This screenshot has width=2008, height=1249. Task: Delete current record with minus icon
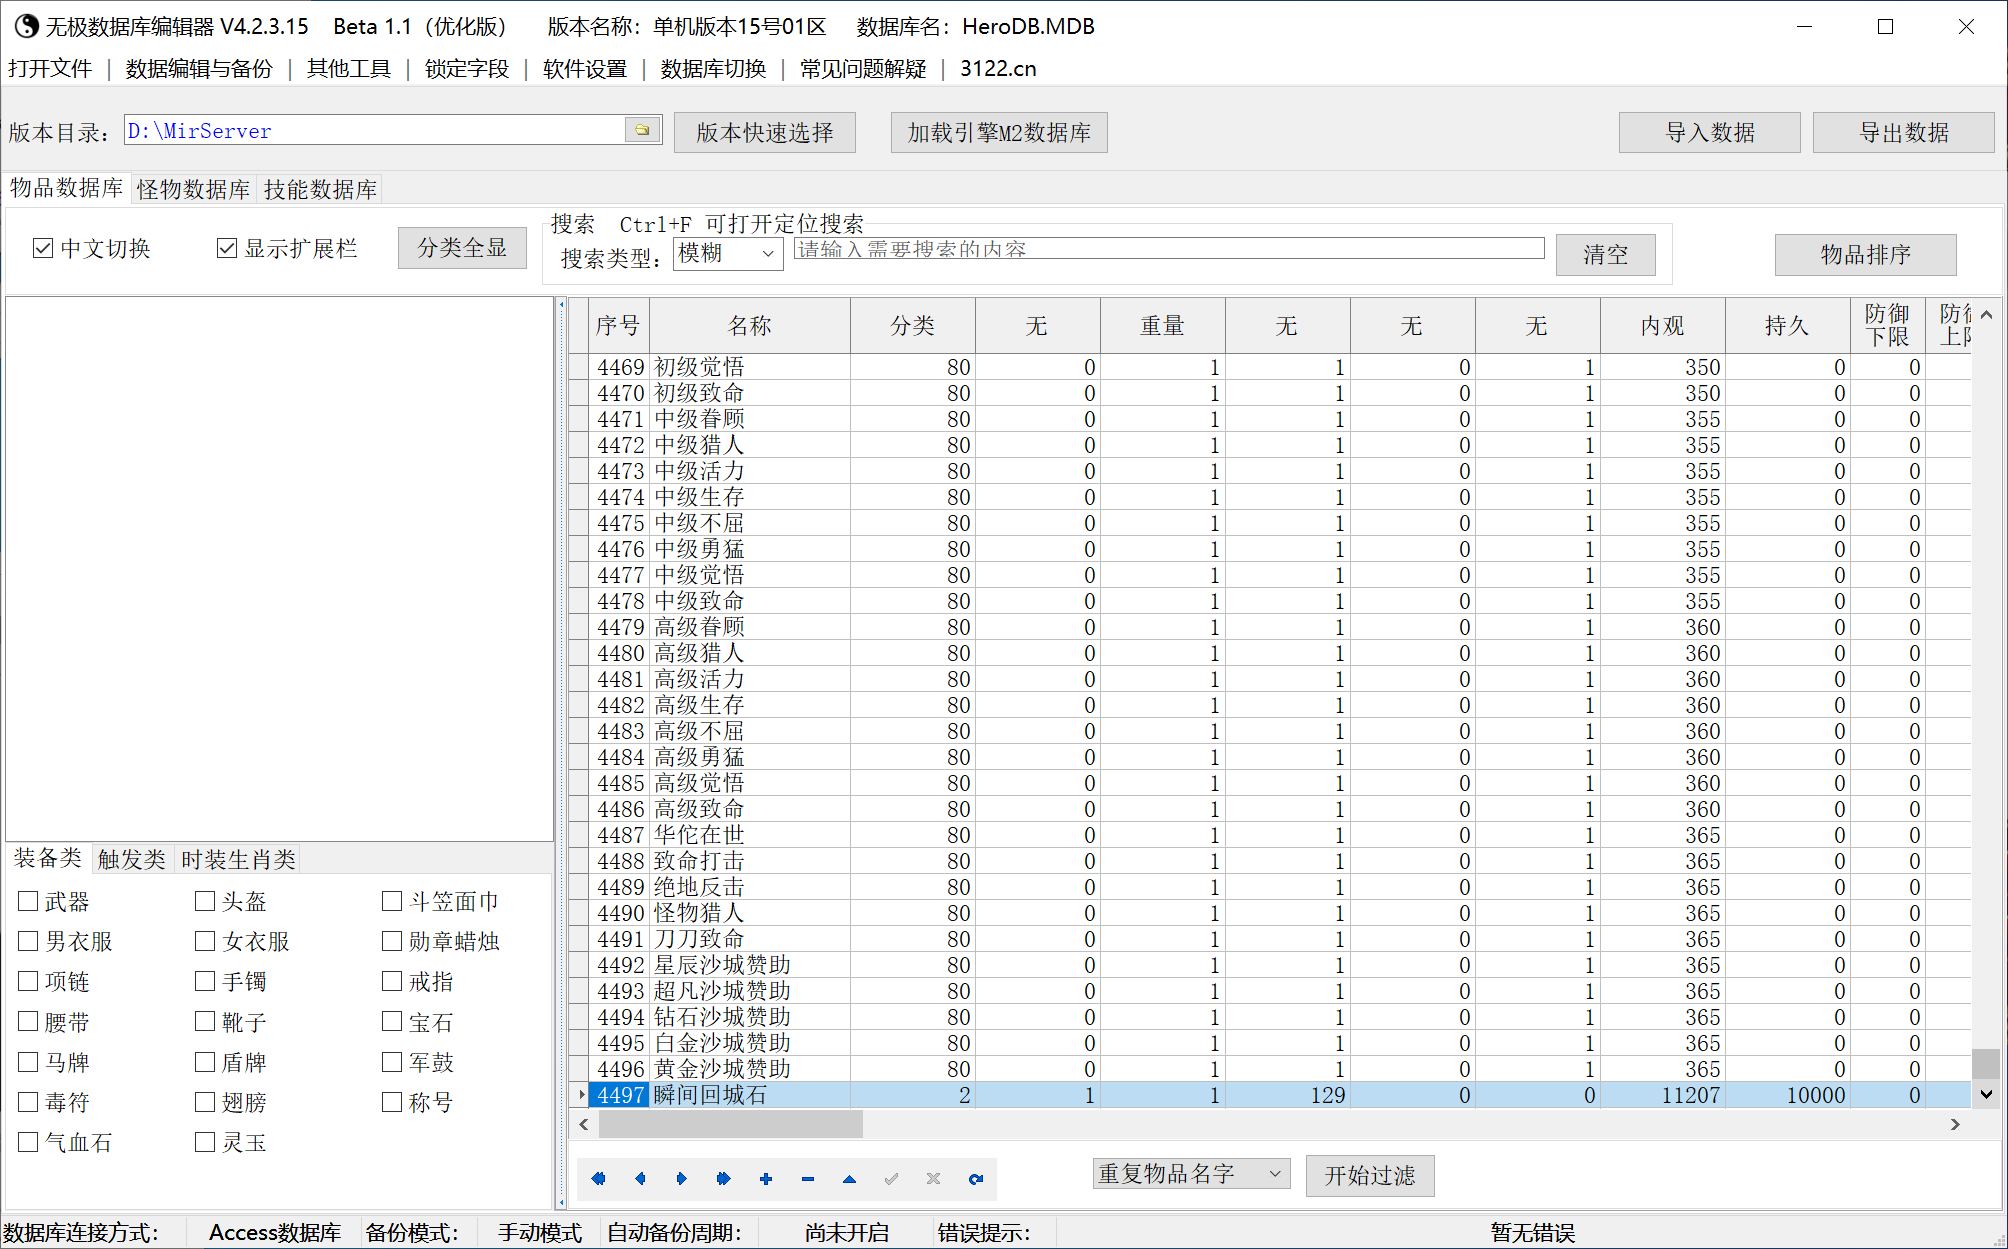coord(808,1179)
